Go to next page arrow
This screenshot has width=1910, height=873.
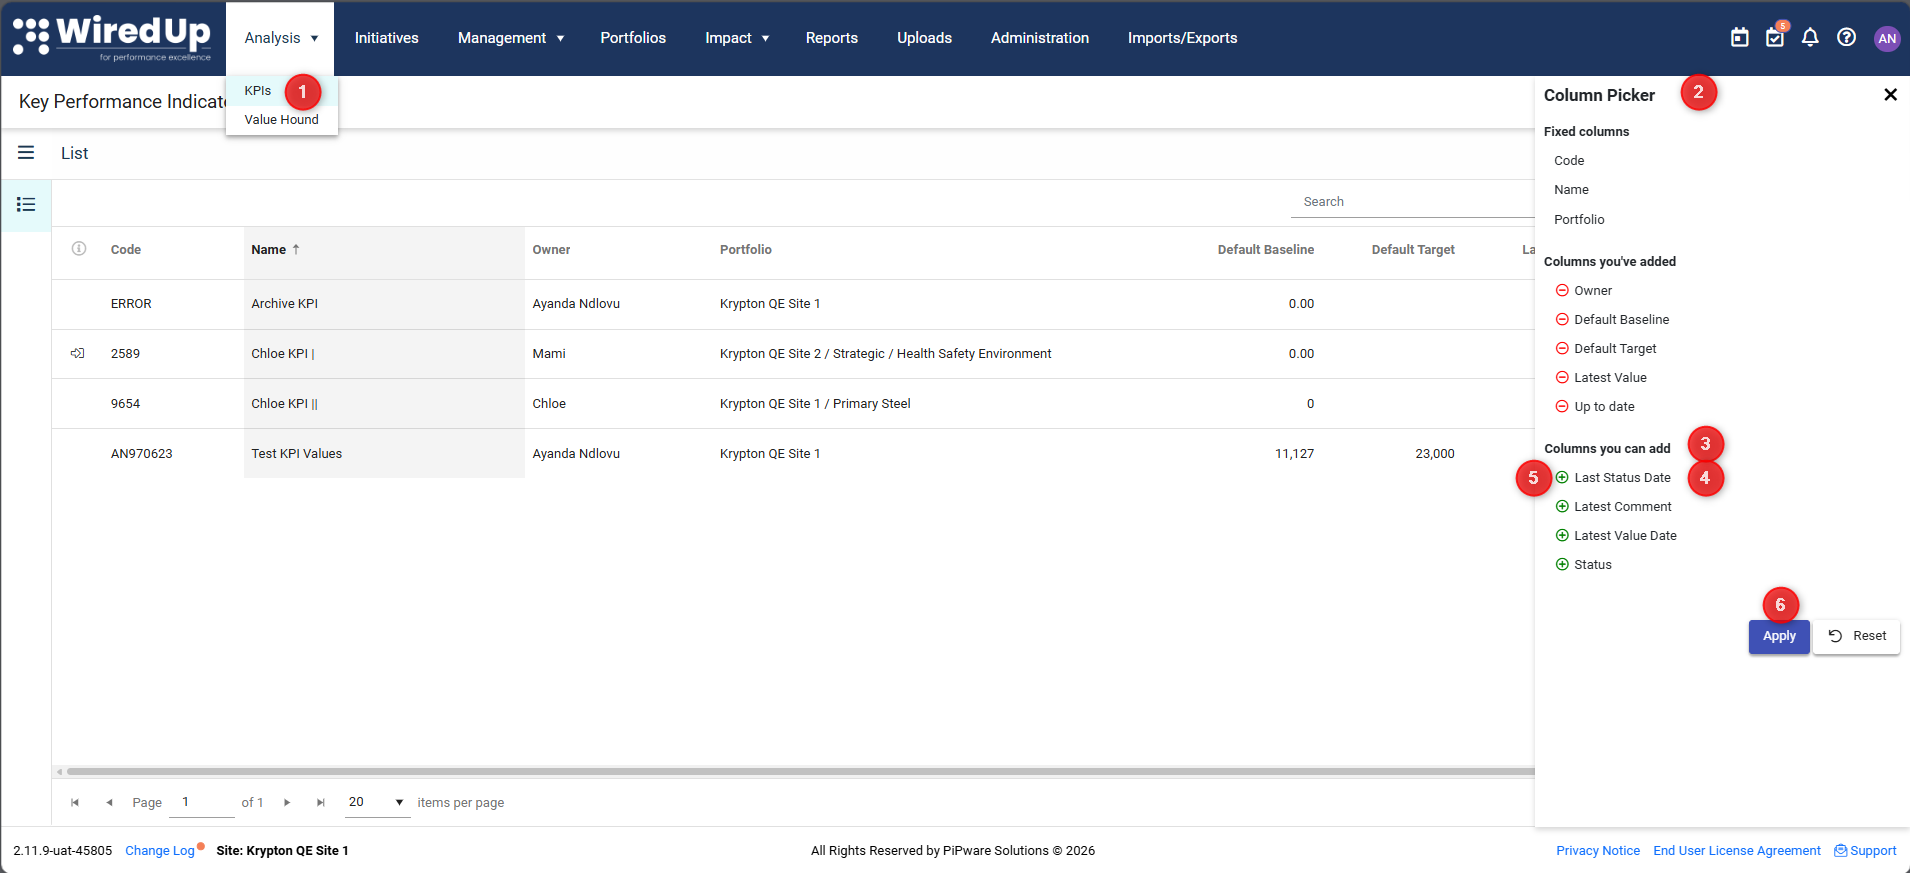[x=287, y=803]
